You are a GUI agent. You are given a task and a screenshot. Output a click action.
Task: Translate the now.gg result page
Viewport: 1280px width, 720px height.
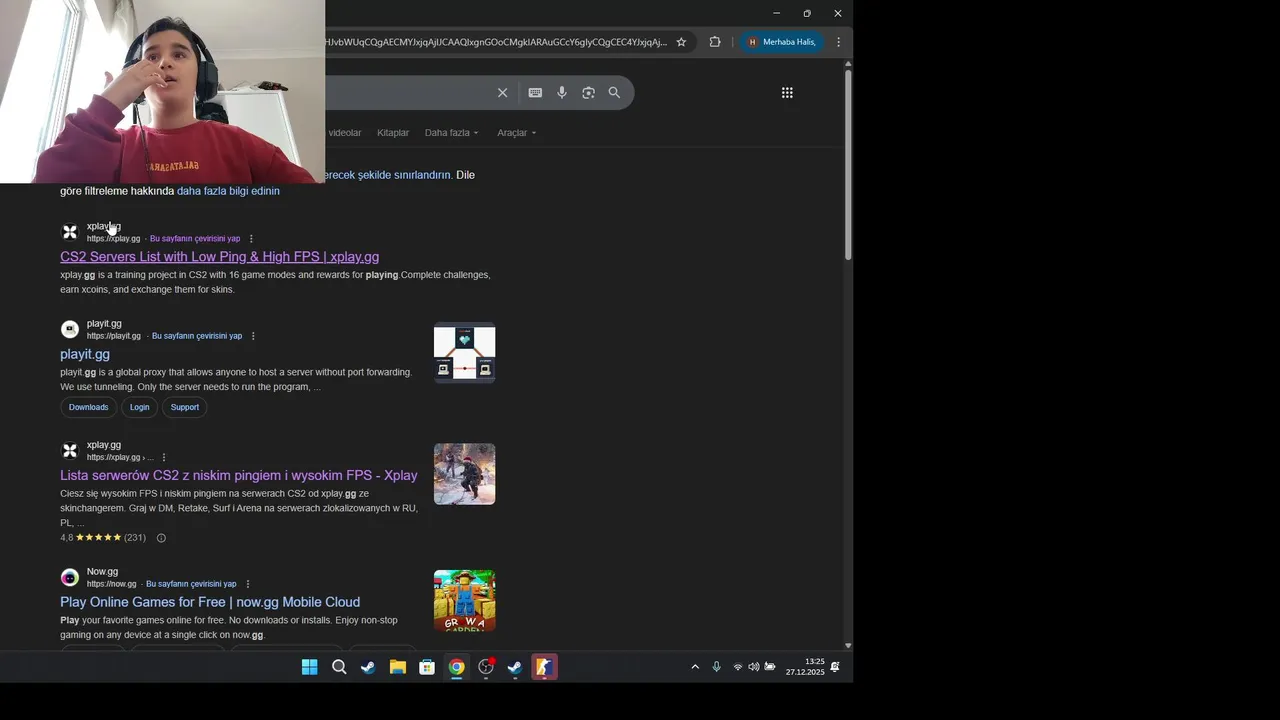[191, 584]
